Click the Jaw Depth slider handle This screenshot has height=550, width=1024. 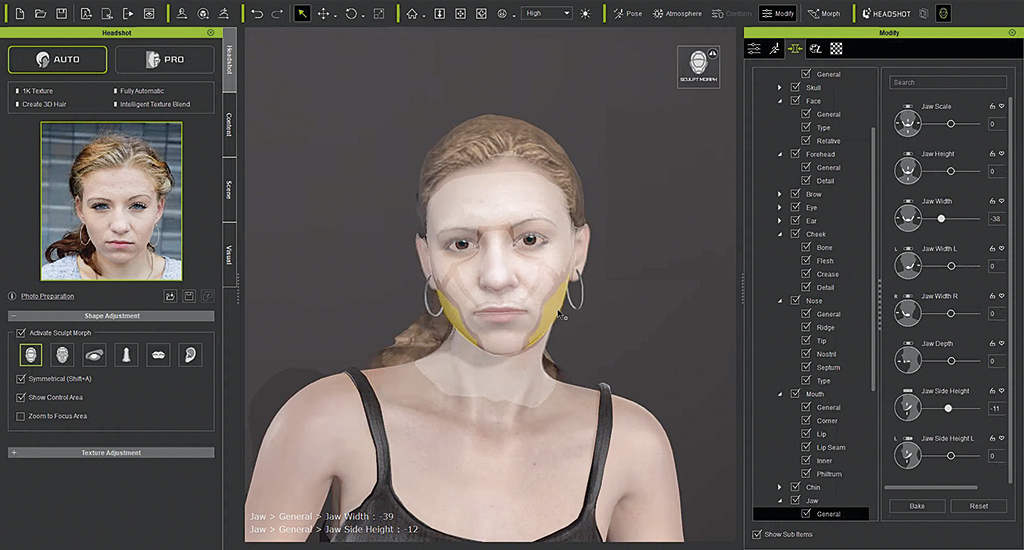(951, 361)
